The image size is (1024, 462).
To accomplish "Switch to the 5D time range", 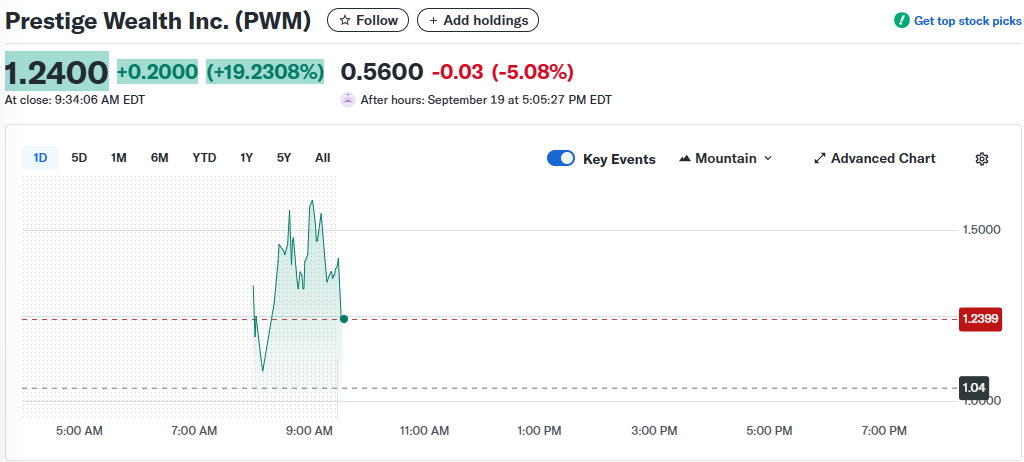I will 79,158.
